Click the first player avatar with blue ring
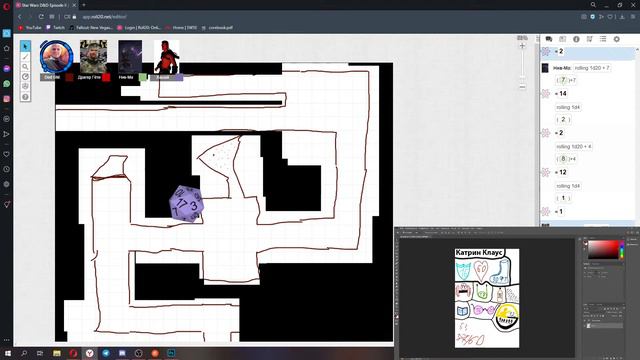Image resolution: width=640 pixels, height=360 pixels. click(x=57, y=57)
